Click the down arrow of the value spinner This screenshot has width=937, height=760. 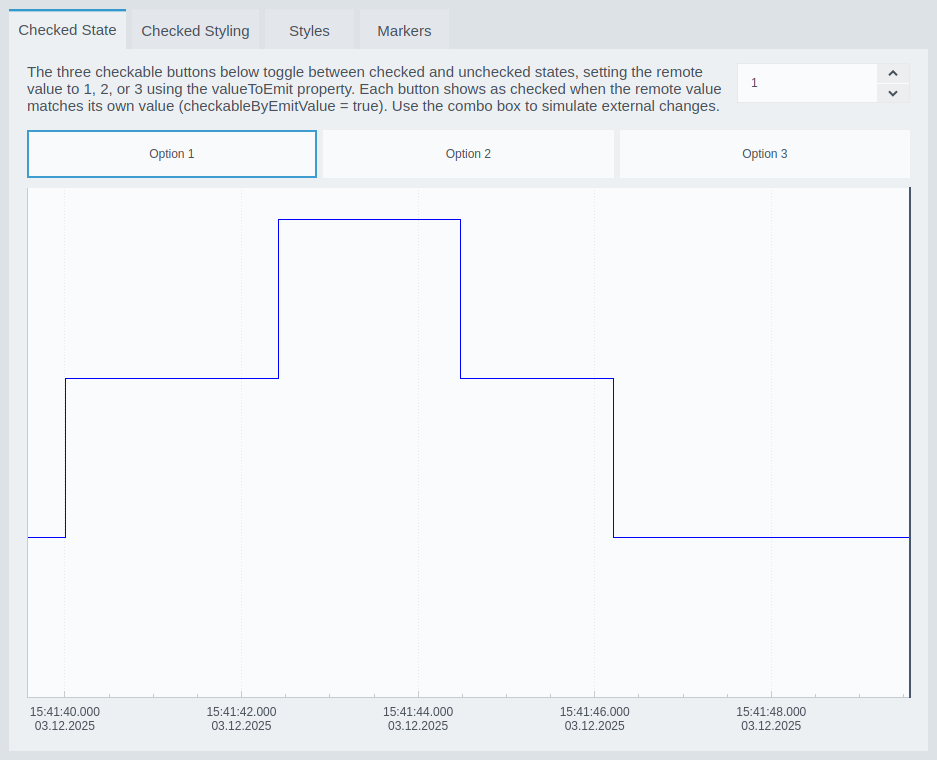pyautogui.click(x=893, y=93)
